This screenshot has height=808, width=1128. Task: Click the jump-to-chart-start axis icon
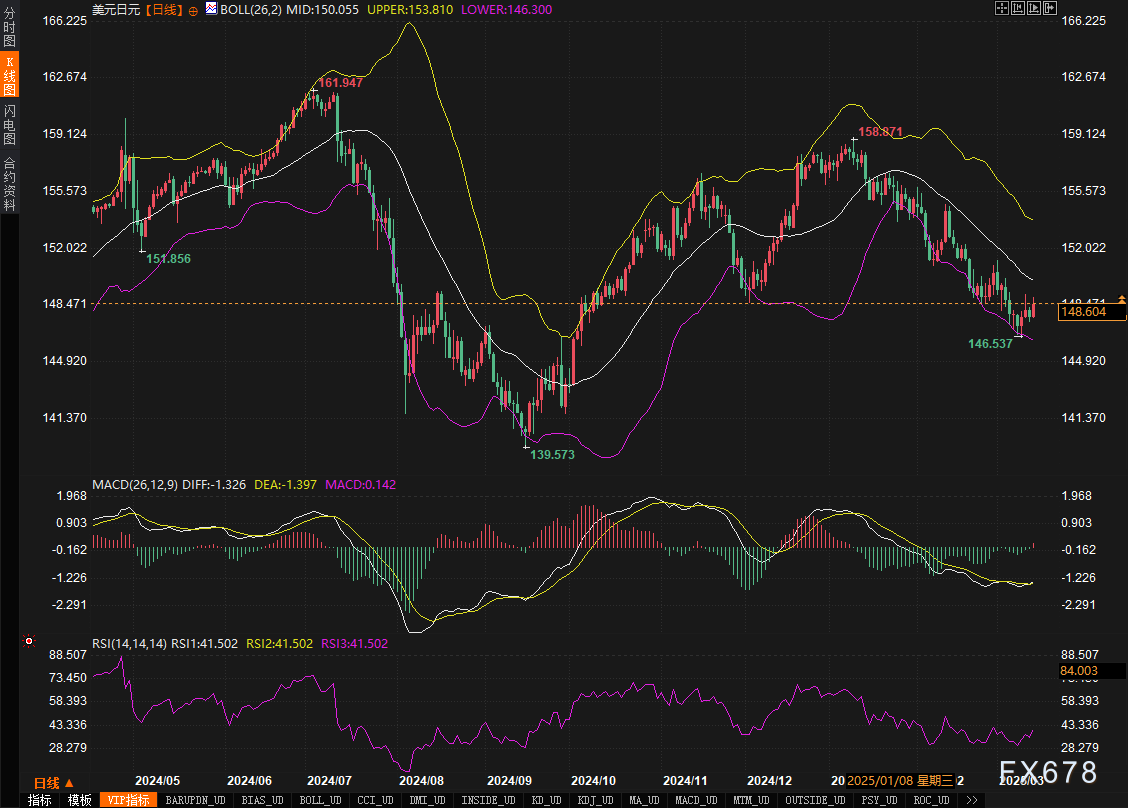point(1018,8)
